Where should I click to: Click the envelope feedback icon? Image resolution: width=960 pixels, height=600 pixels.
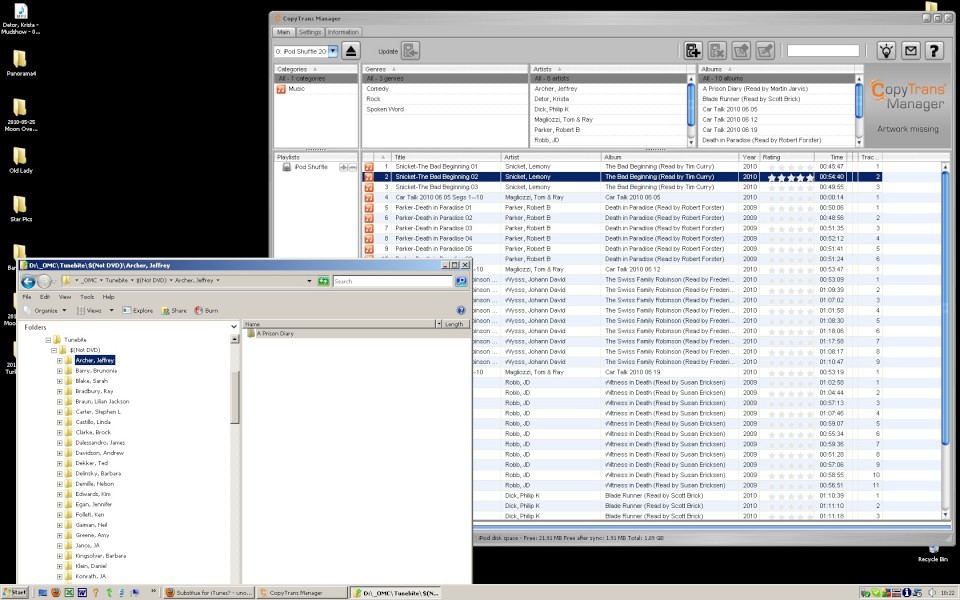pyautogui.click(x=910, y=51)
